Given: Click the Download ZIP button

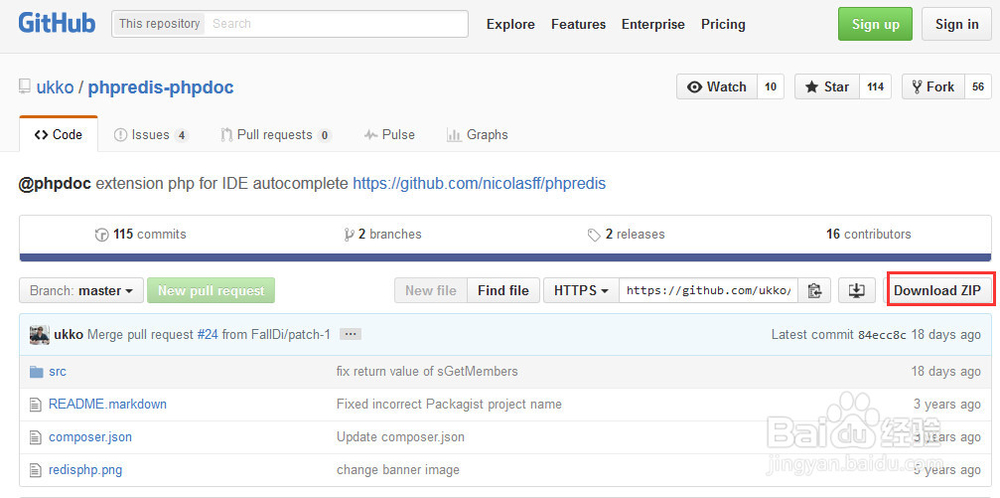Looking at the screenshot, I should [x=937, y=291].
